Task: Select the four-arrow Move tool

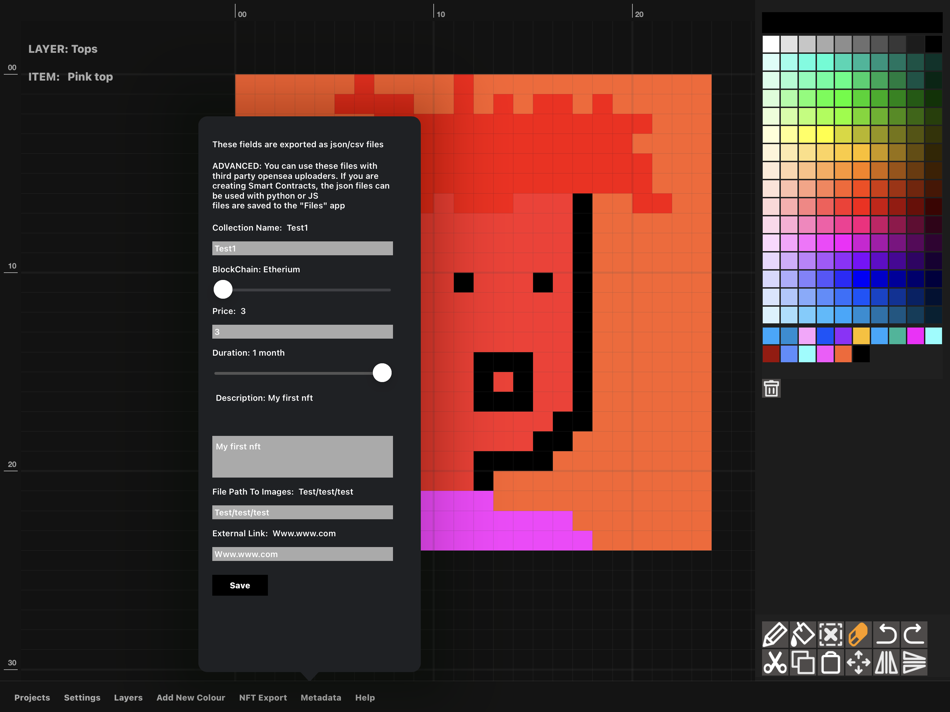Action: pyautogui.click(x=858, y=662)
